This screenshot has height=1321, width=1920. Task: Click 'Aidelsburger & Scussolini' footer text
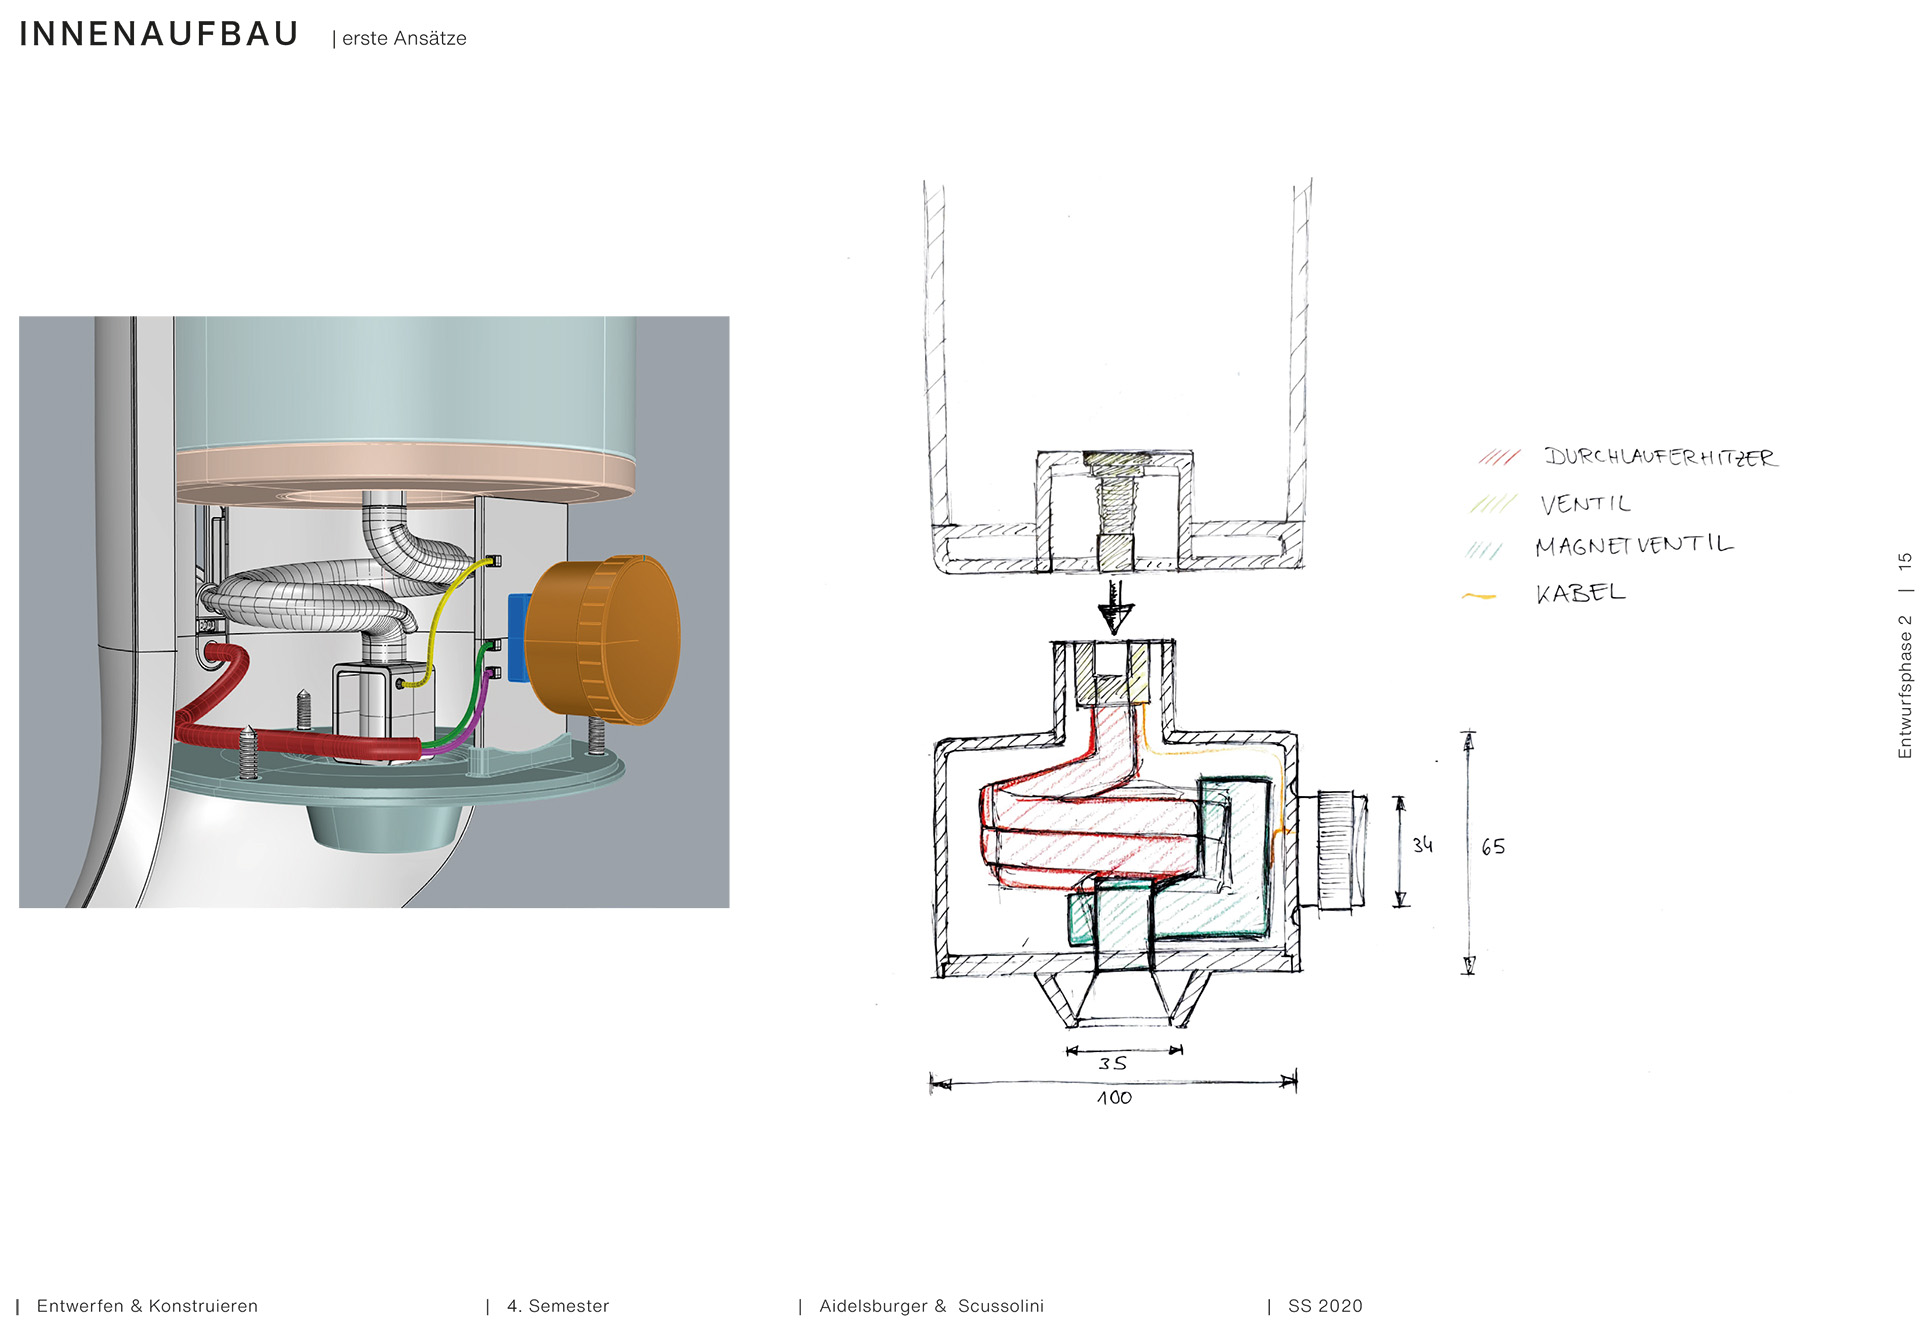[931, 1306]
